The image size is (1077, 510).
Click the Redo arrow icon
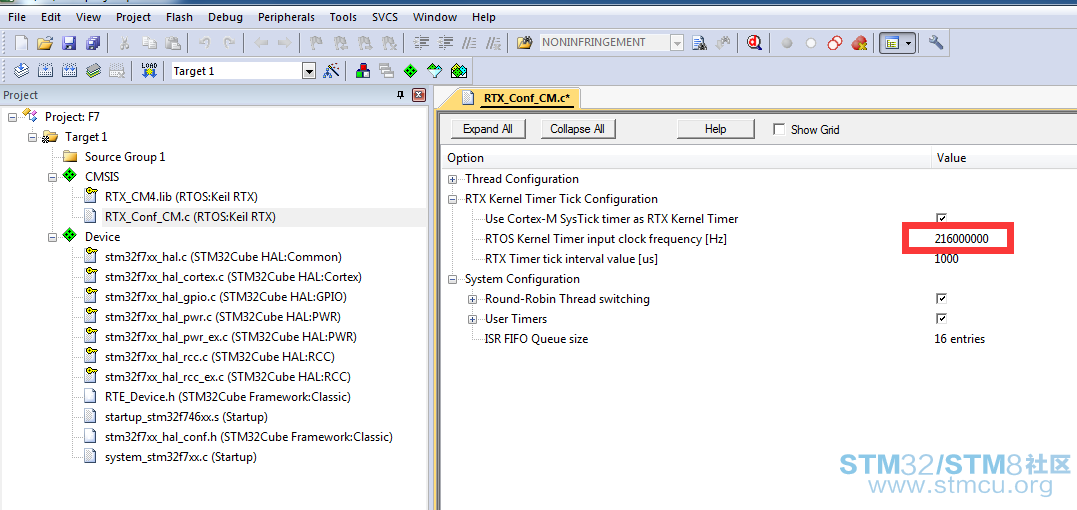tap(230, 43)
